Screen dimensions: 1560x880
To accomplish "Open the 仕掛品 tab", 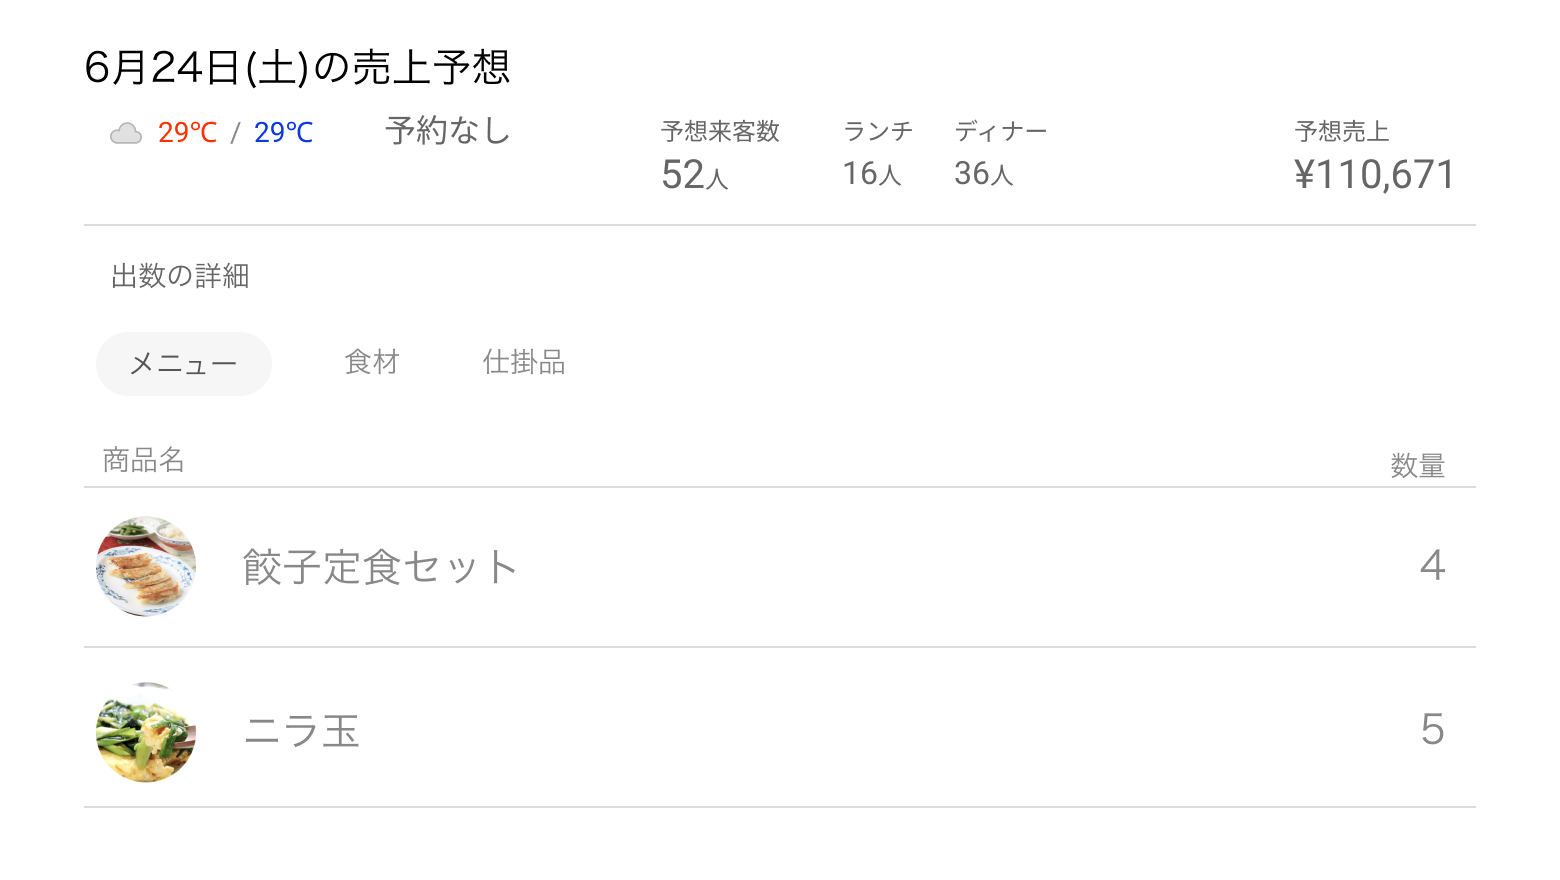I will click(x=524, y=362).
